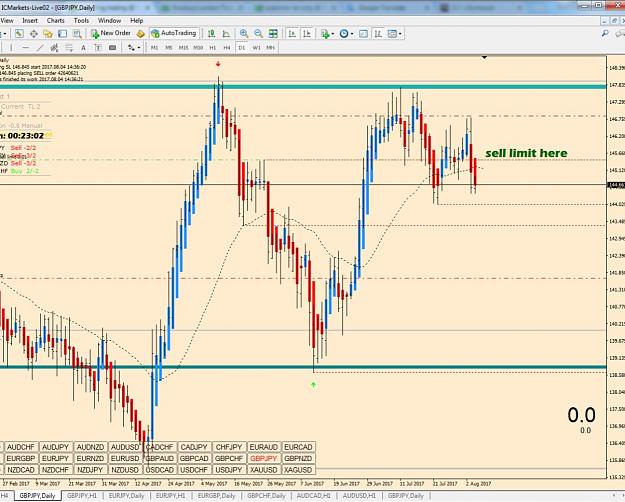Open the Data Window crosshair icon

click(33, 34)
